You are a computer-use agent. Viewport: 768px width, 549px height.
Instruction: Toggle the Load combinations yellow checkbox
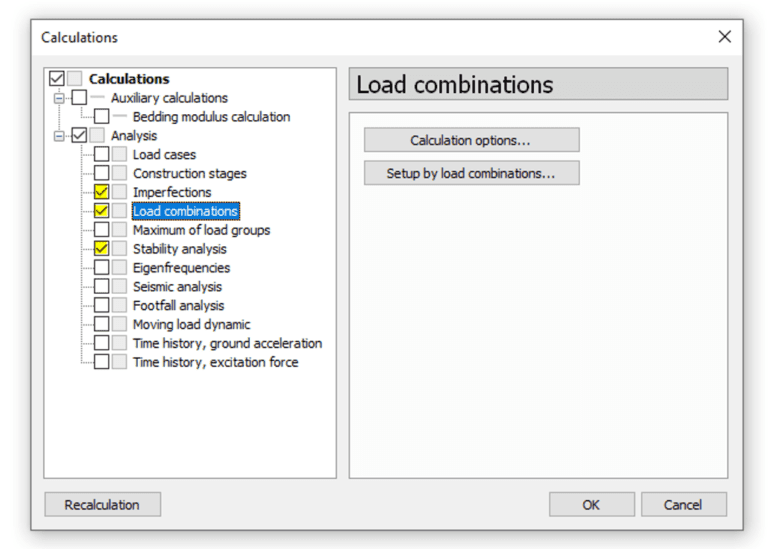click(101, 211)
